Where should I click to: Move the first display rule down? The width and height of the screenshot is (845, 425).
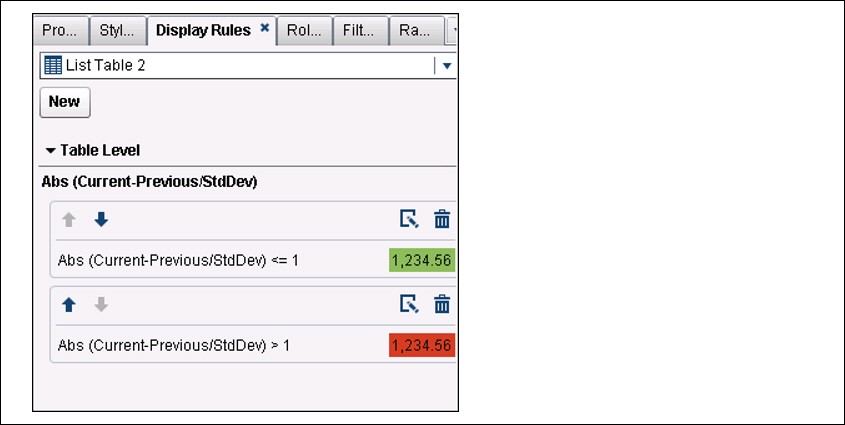click(100, 219)
